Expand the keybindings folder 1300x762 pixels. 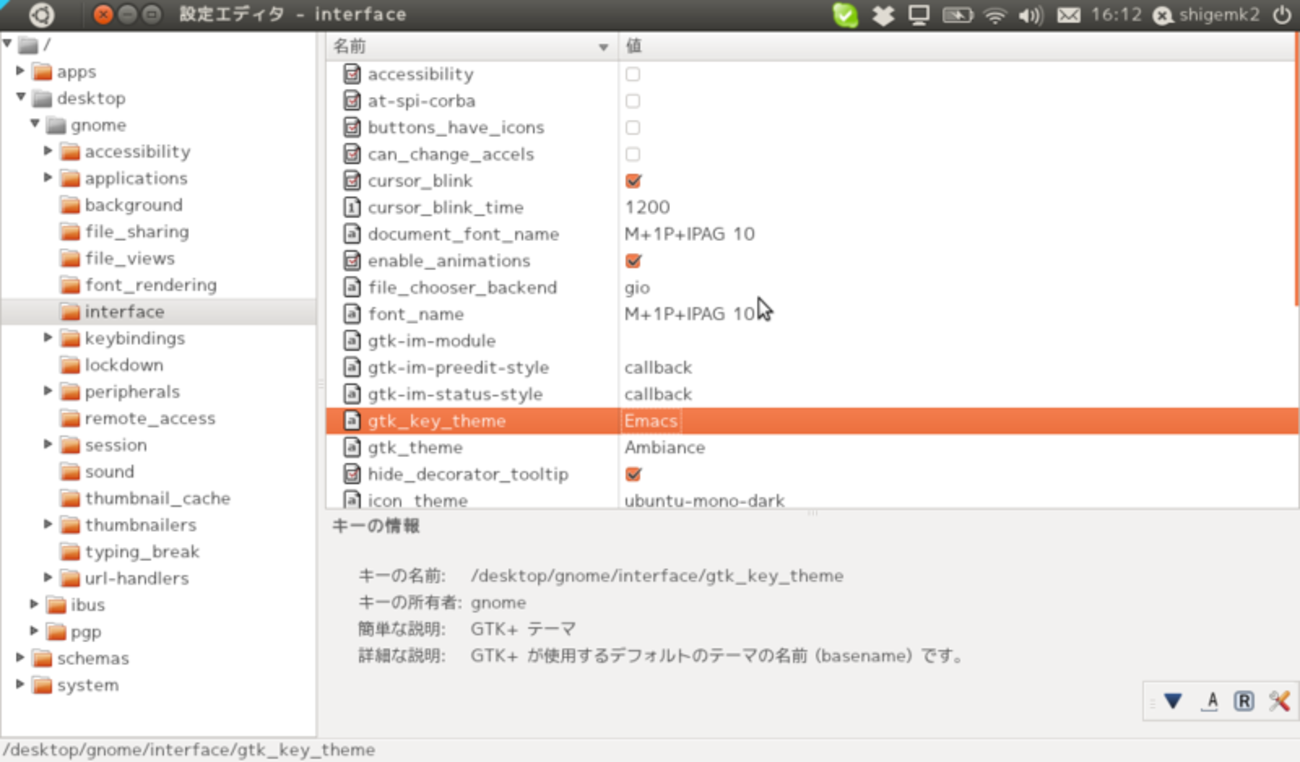tap(49, 338)
